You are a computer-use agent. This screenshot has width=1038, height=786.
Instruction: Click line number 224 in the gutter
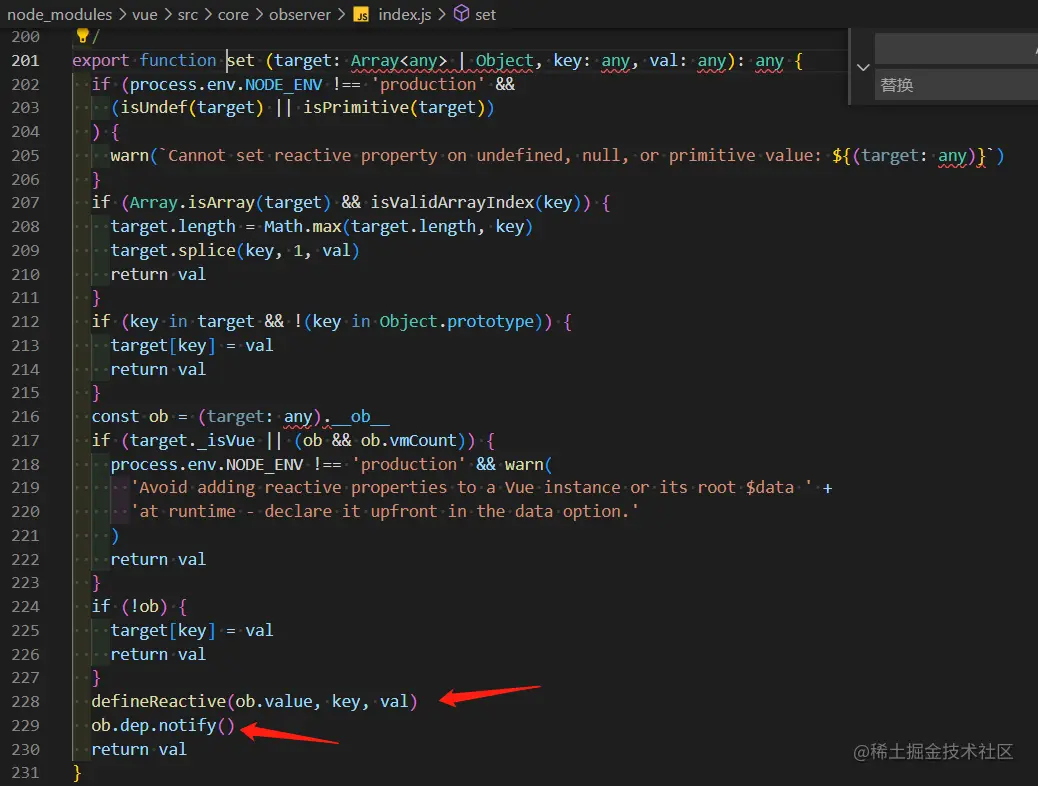[x=25, y=607]
